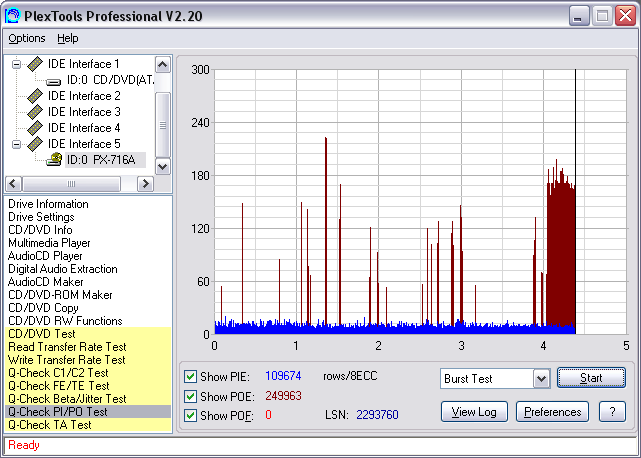This screenshot has height=458, width=641.
Task: Open CD/DVD Info
Action: pyautogui.click(x=40, y=230)
